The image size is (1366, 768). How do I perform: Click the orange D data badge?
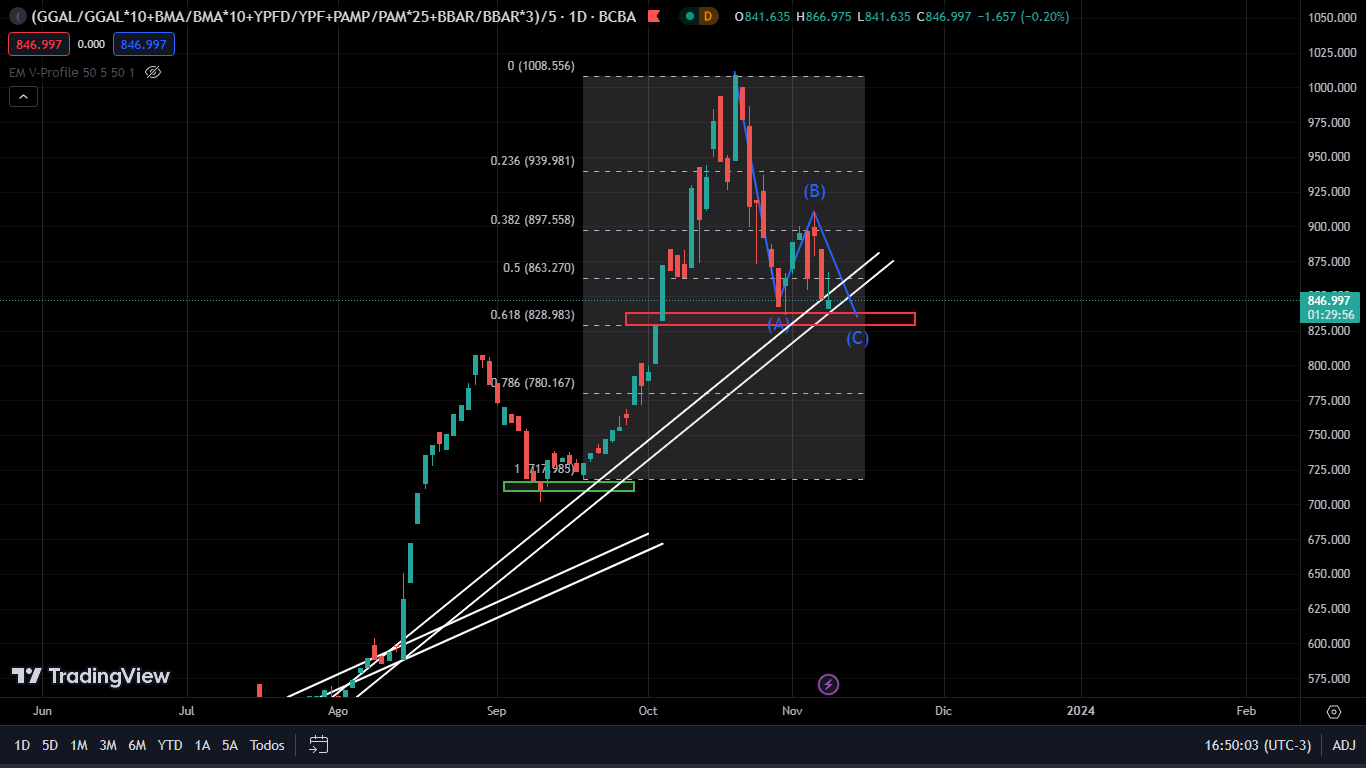709,17
